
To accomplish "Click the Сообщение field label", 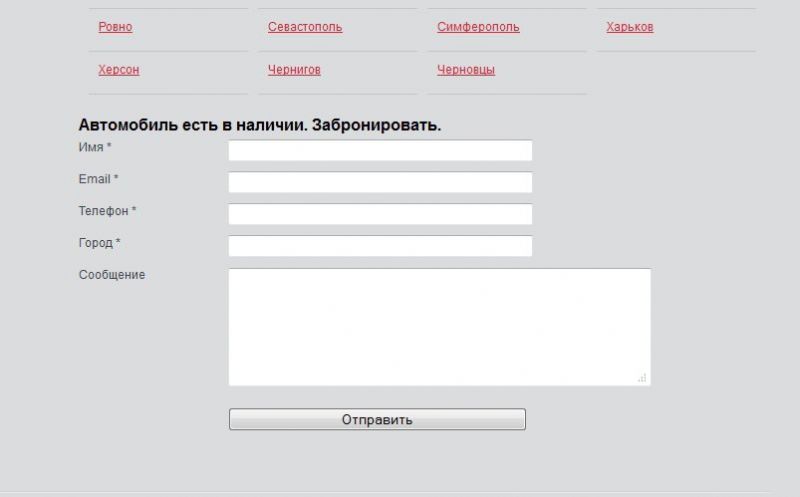I will click(x=112, y=275).
